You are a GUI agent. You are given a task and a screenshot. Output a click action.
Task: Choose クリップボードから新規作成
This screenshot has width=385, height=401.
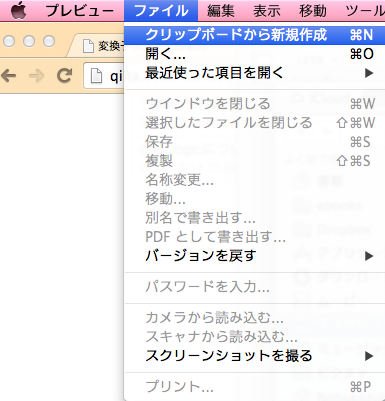point(255,35)
